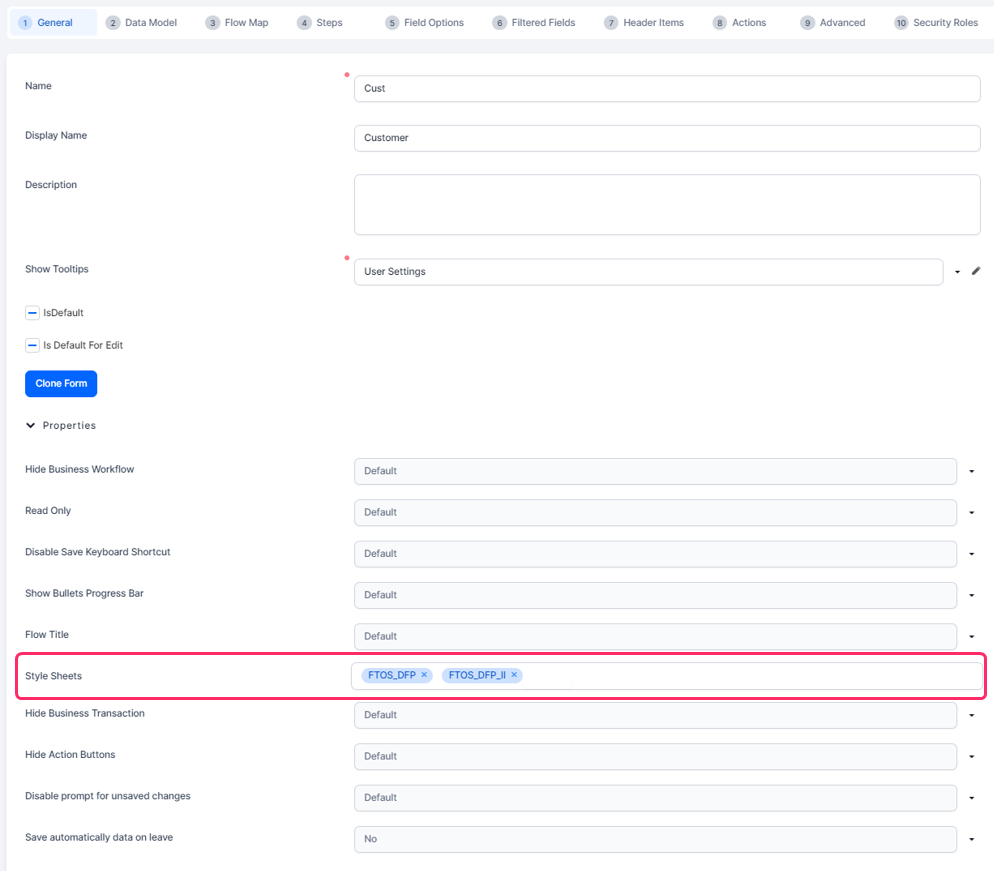This screenshot has width=994, height=871.
Task: Click into the Name input field
Action: coord(666,88)
